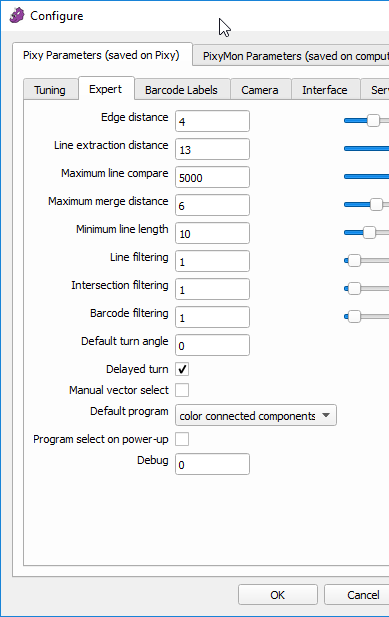Click the Minimum line length slider handle
This screenshot has height=617, width=389.
[369, 232]
